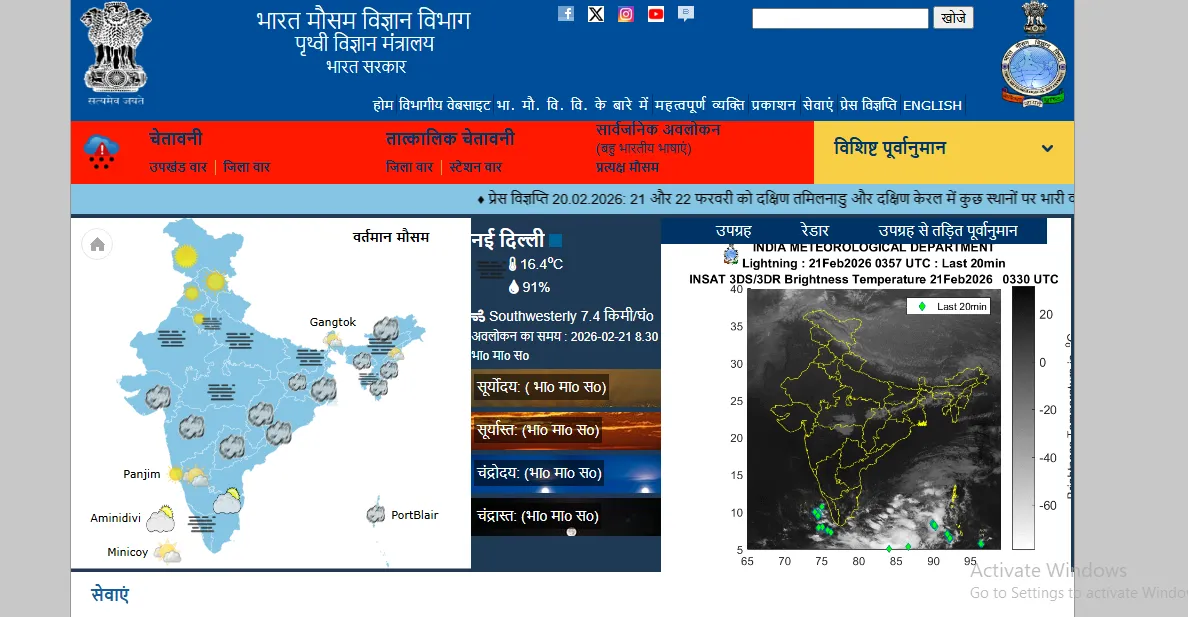Click the map home icon button
Screen dimensions: 1188x617
coord(97,244)
